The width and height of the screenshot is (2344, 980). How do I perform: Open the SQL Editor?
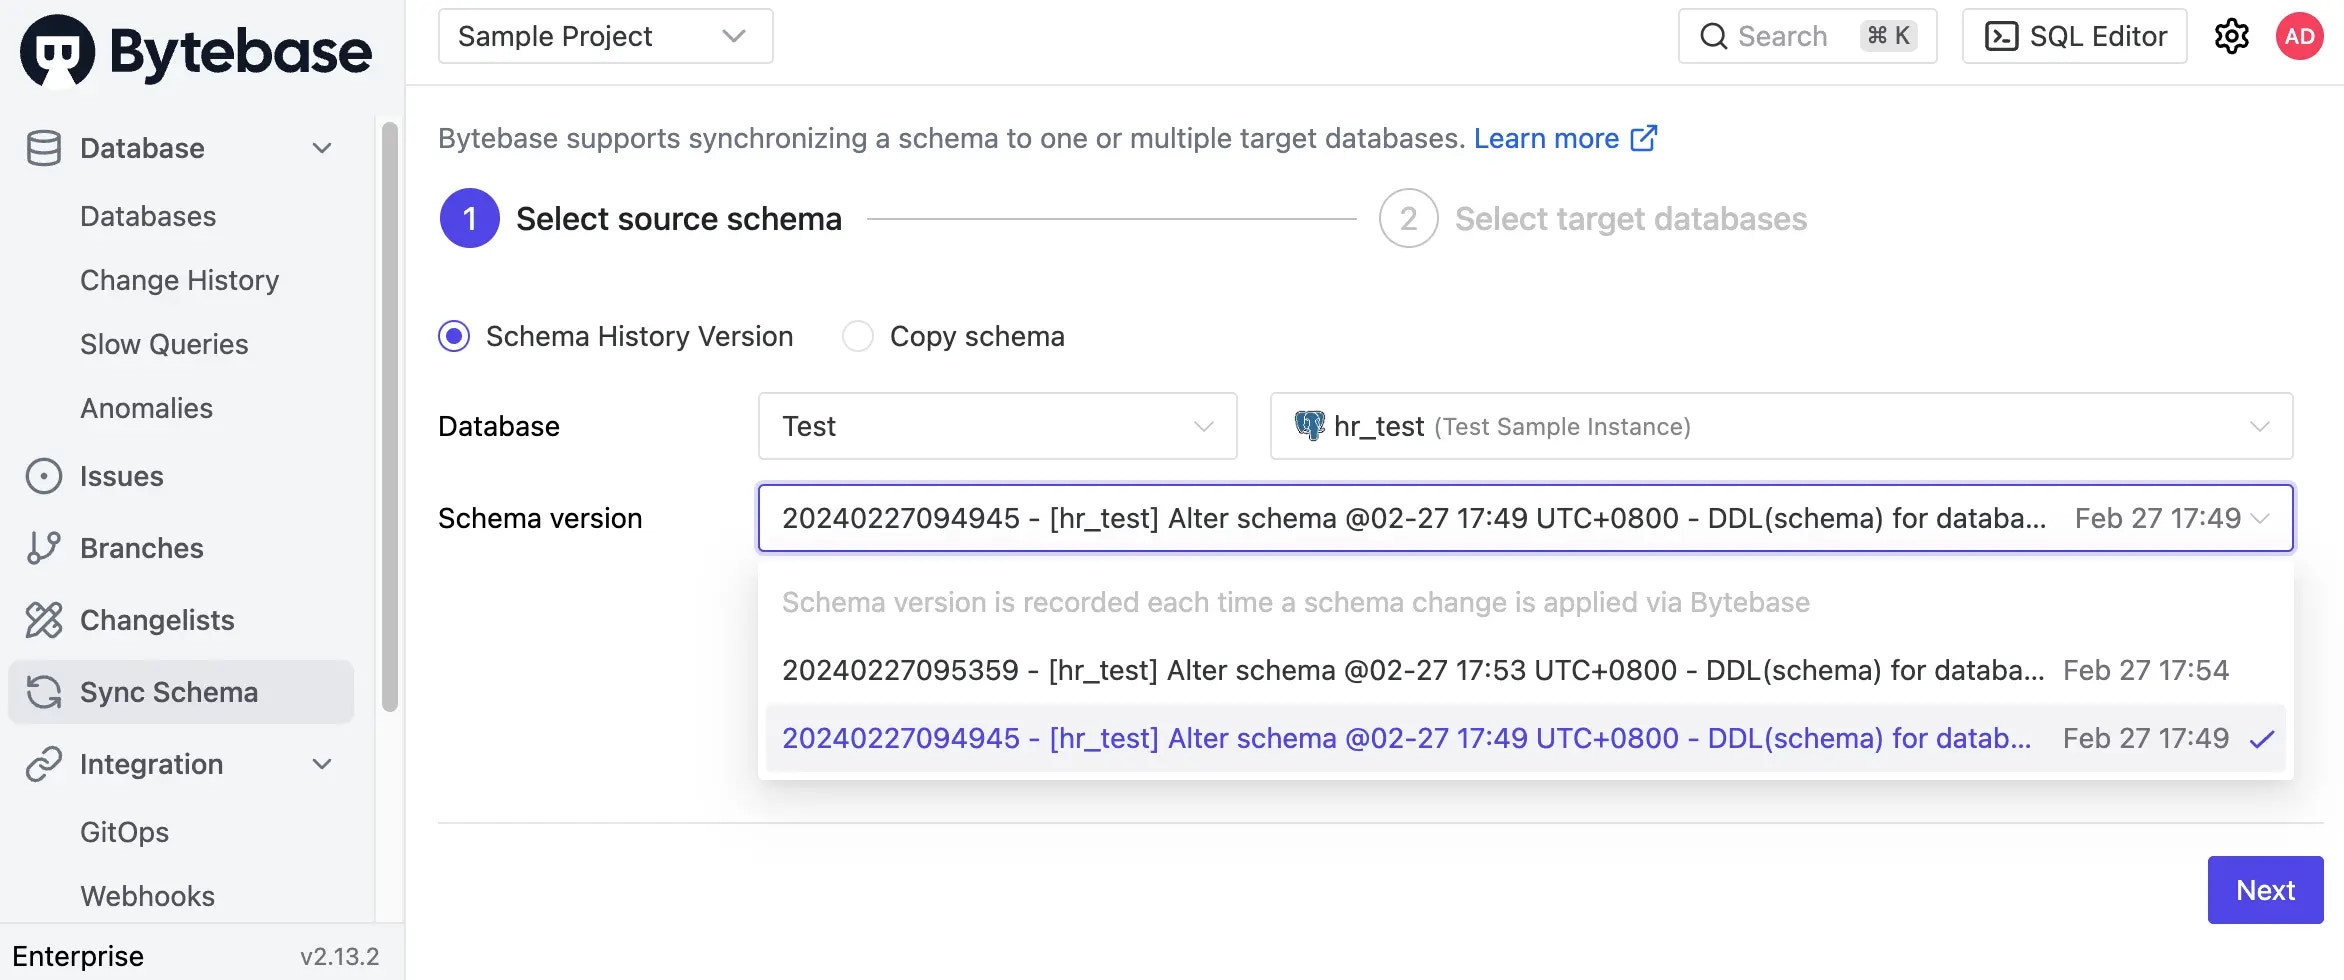tap(2074, 36)
